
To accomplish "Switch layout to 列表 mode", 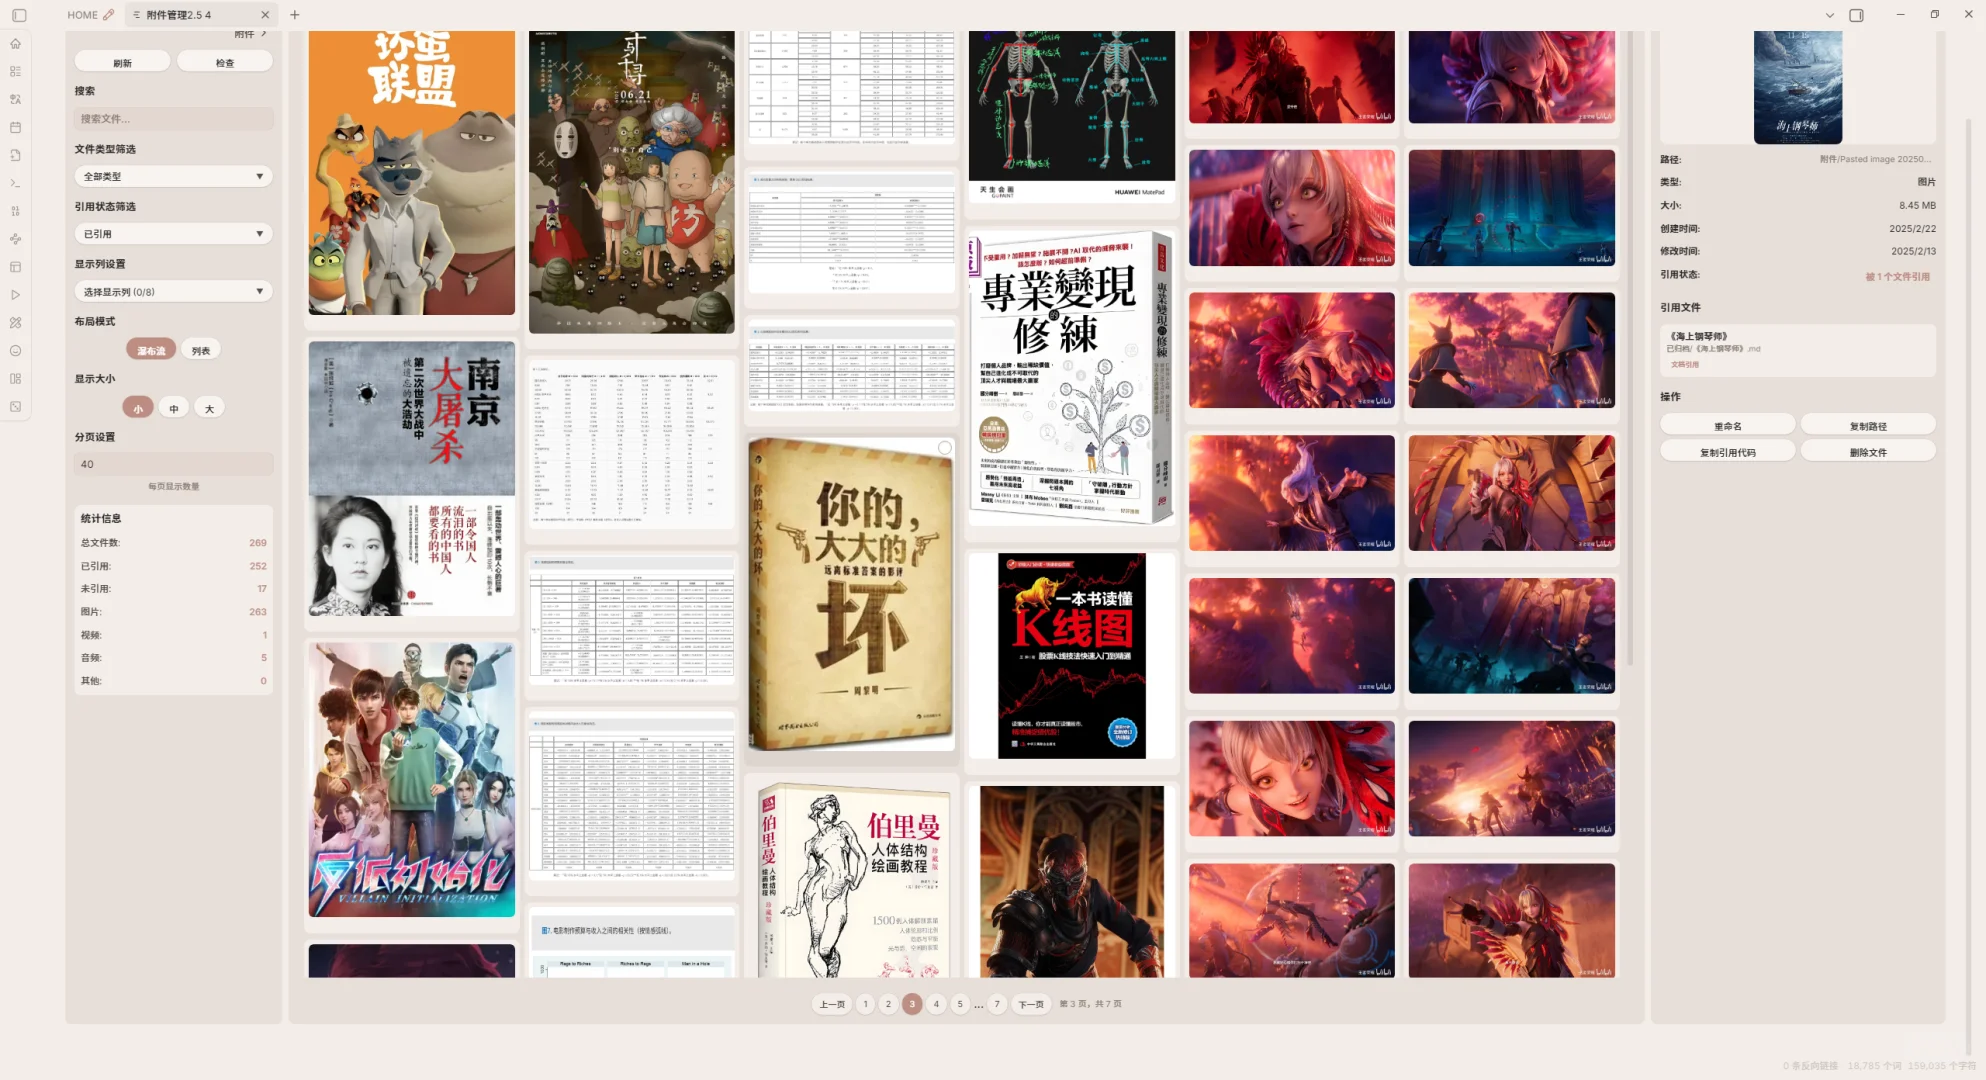I will coord(201,350).
